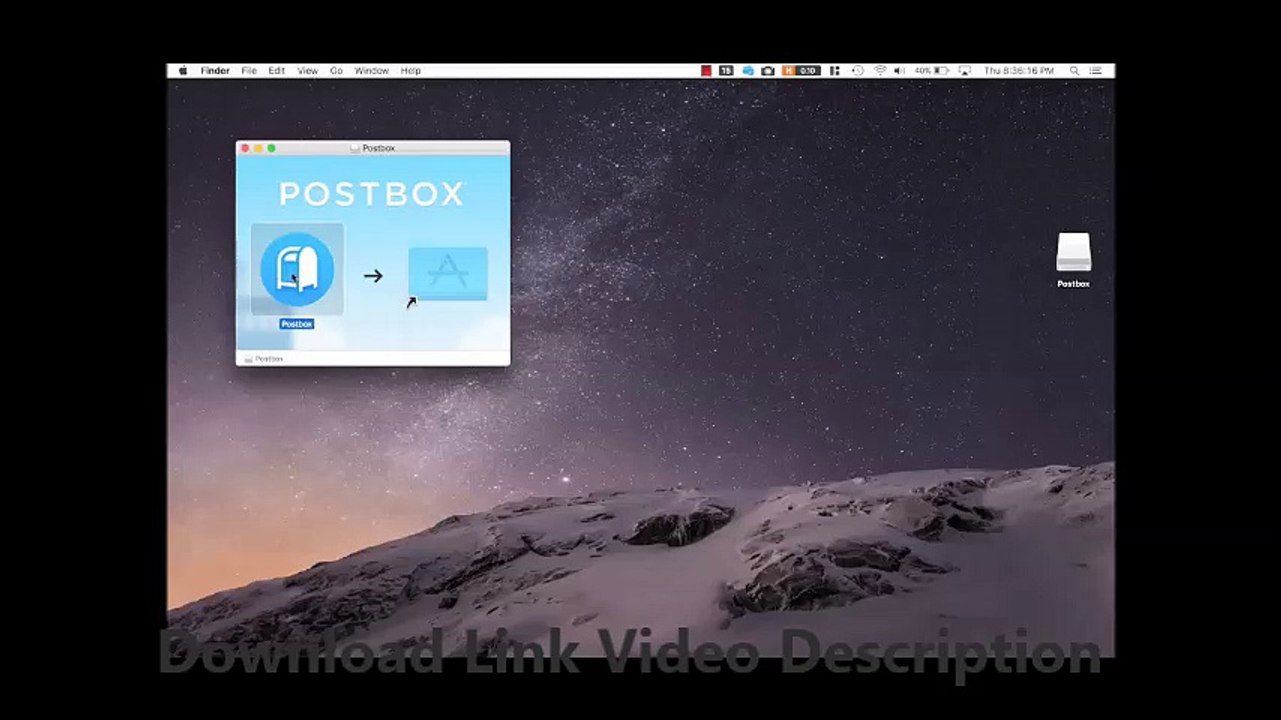
Task: Open the battery status at 40%
Action: pyautogui.click(x=931, y=71)
